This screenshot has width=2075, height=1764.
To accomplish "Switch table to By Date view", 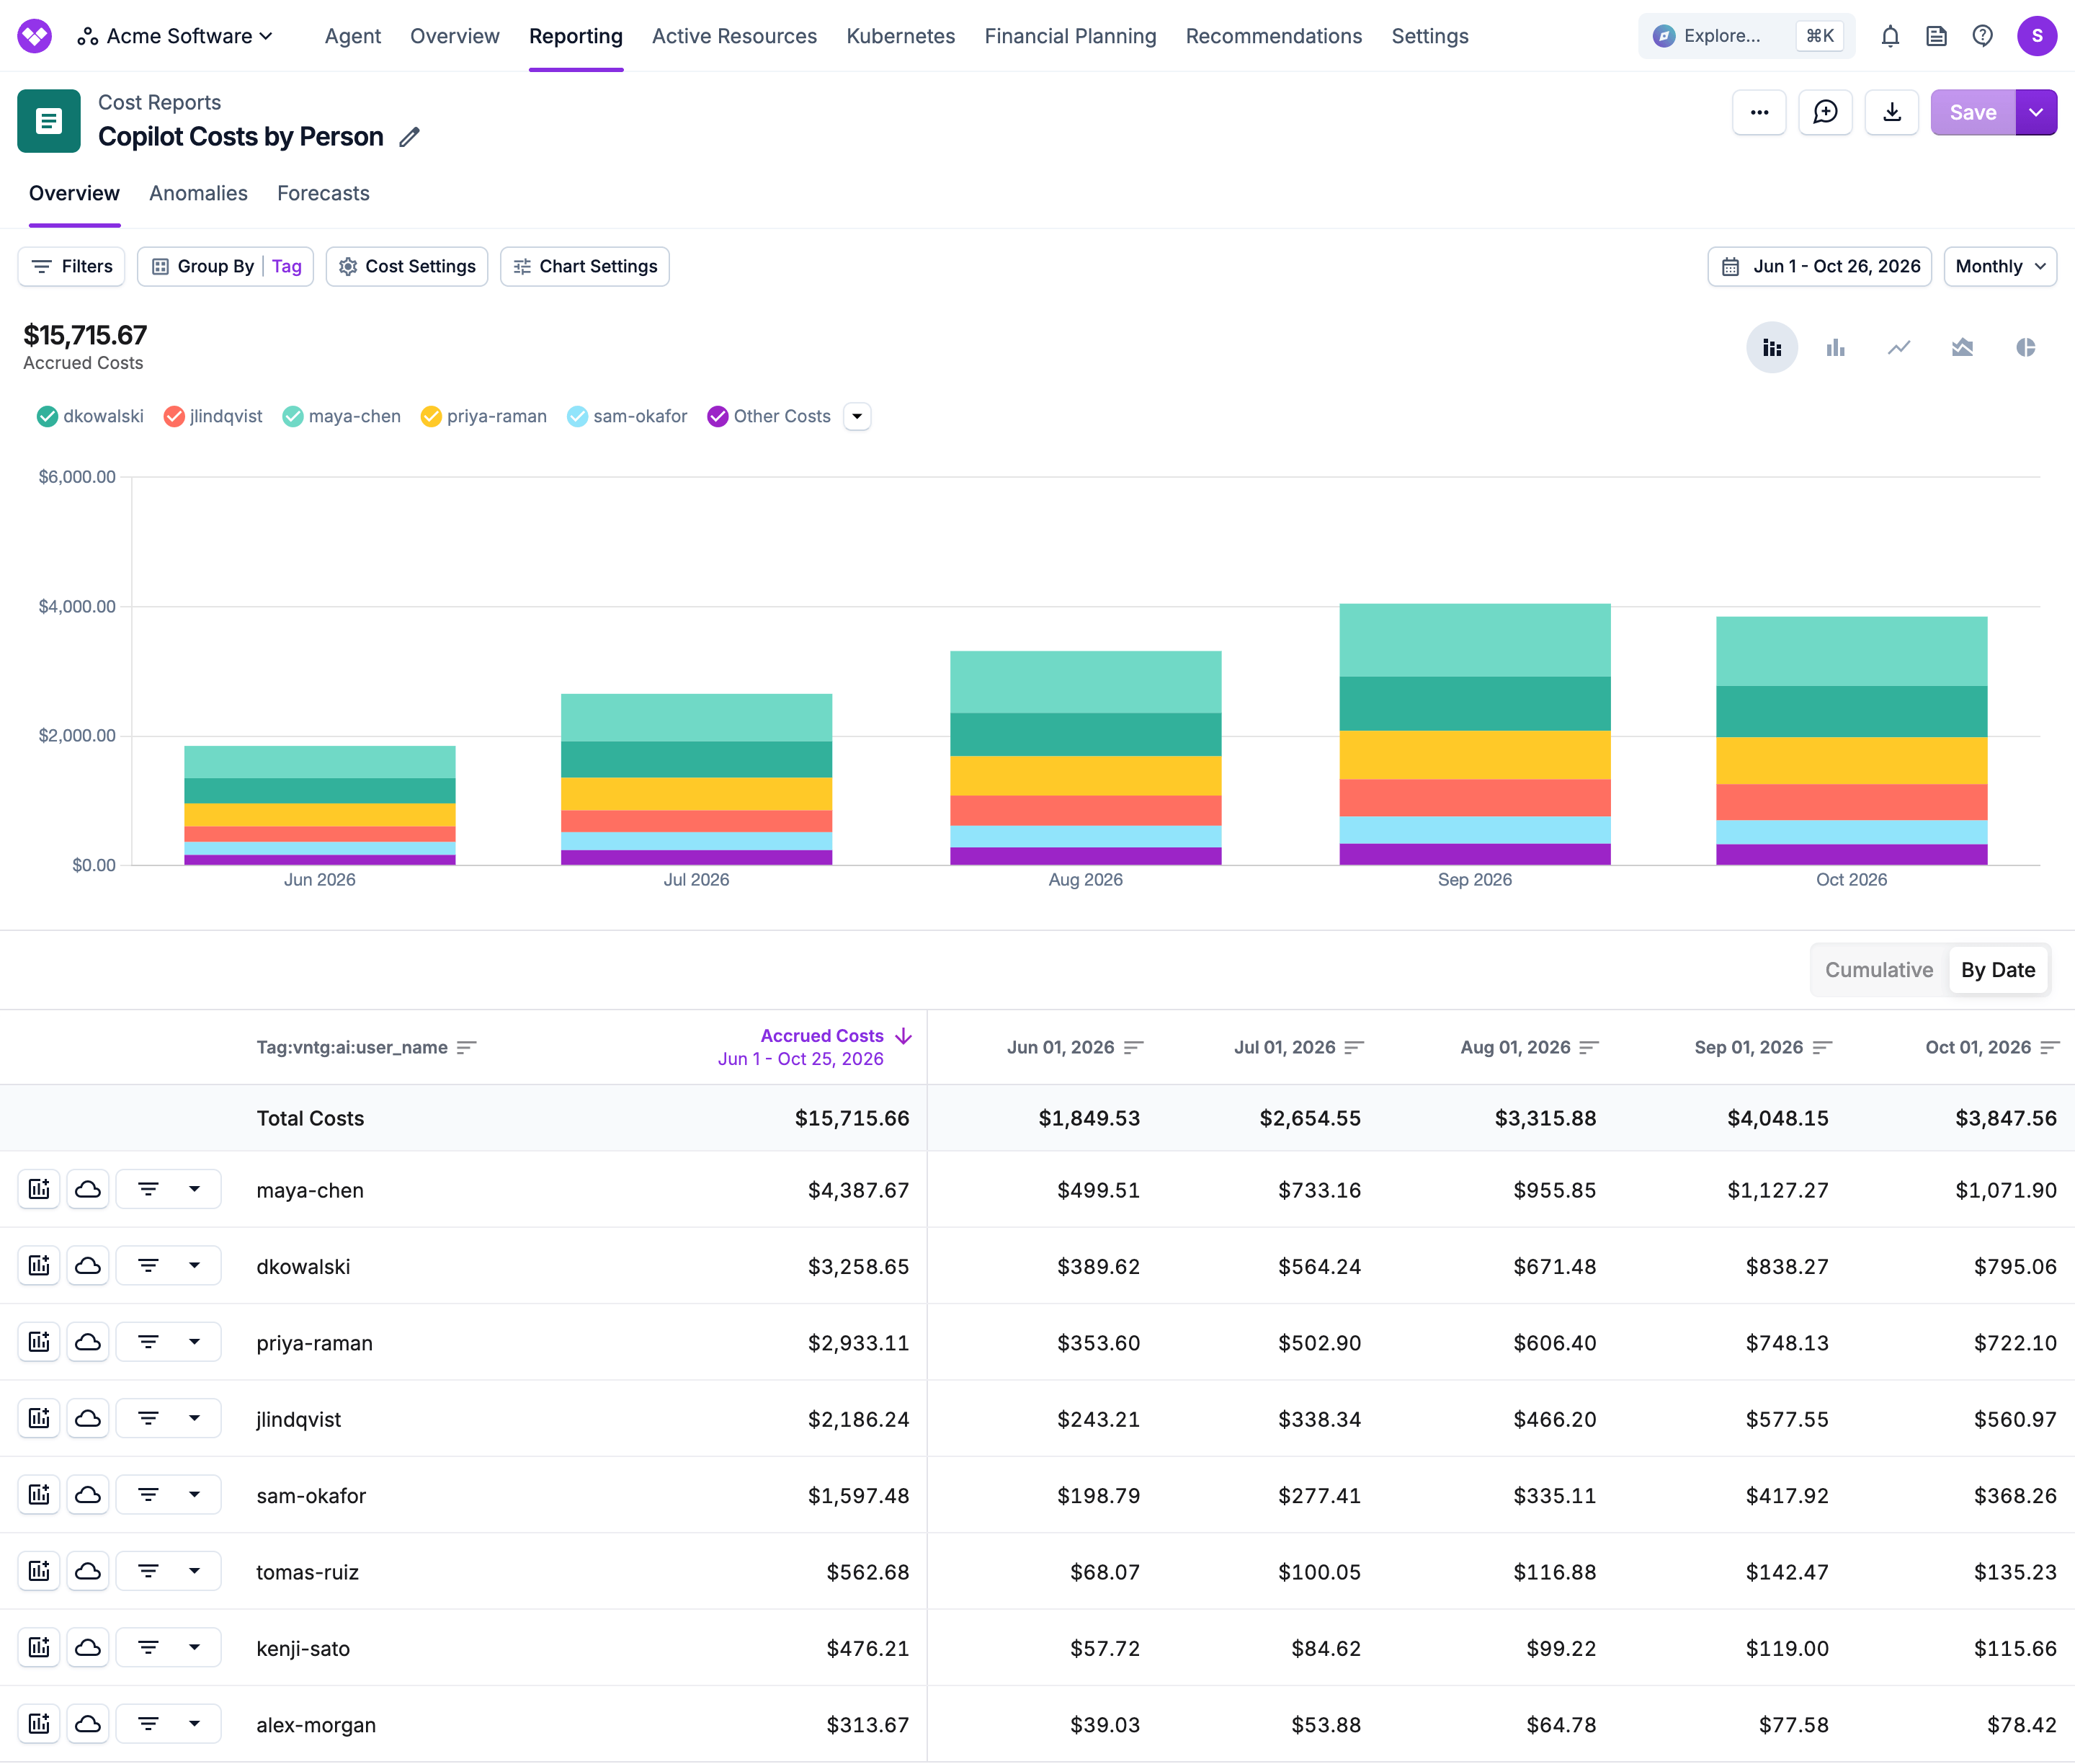I will click(1998, 970).
